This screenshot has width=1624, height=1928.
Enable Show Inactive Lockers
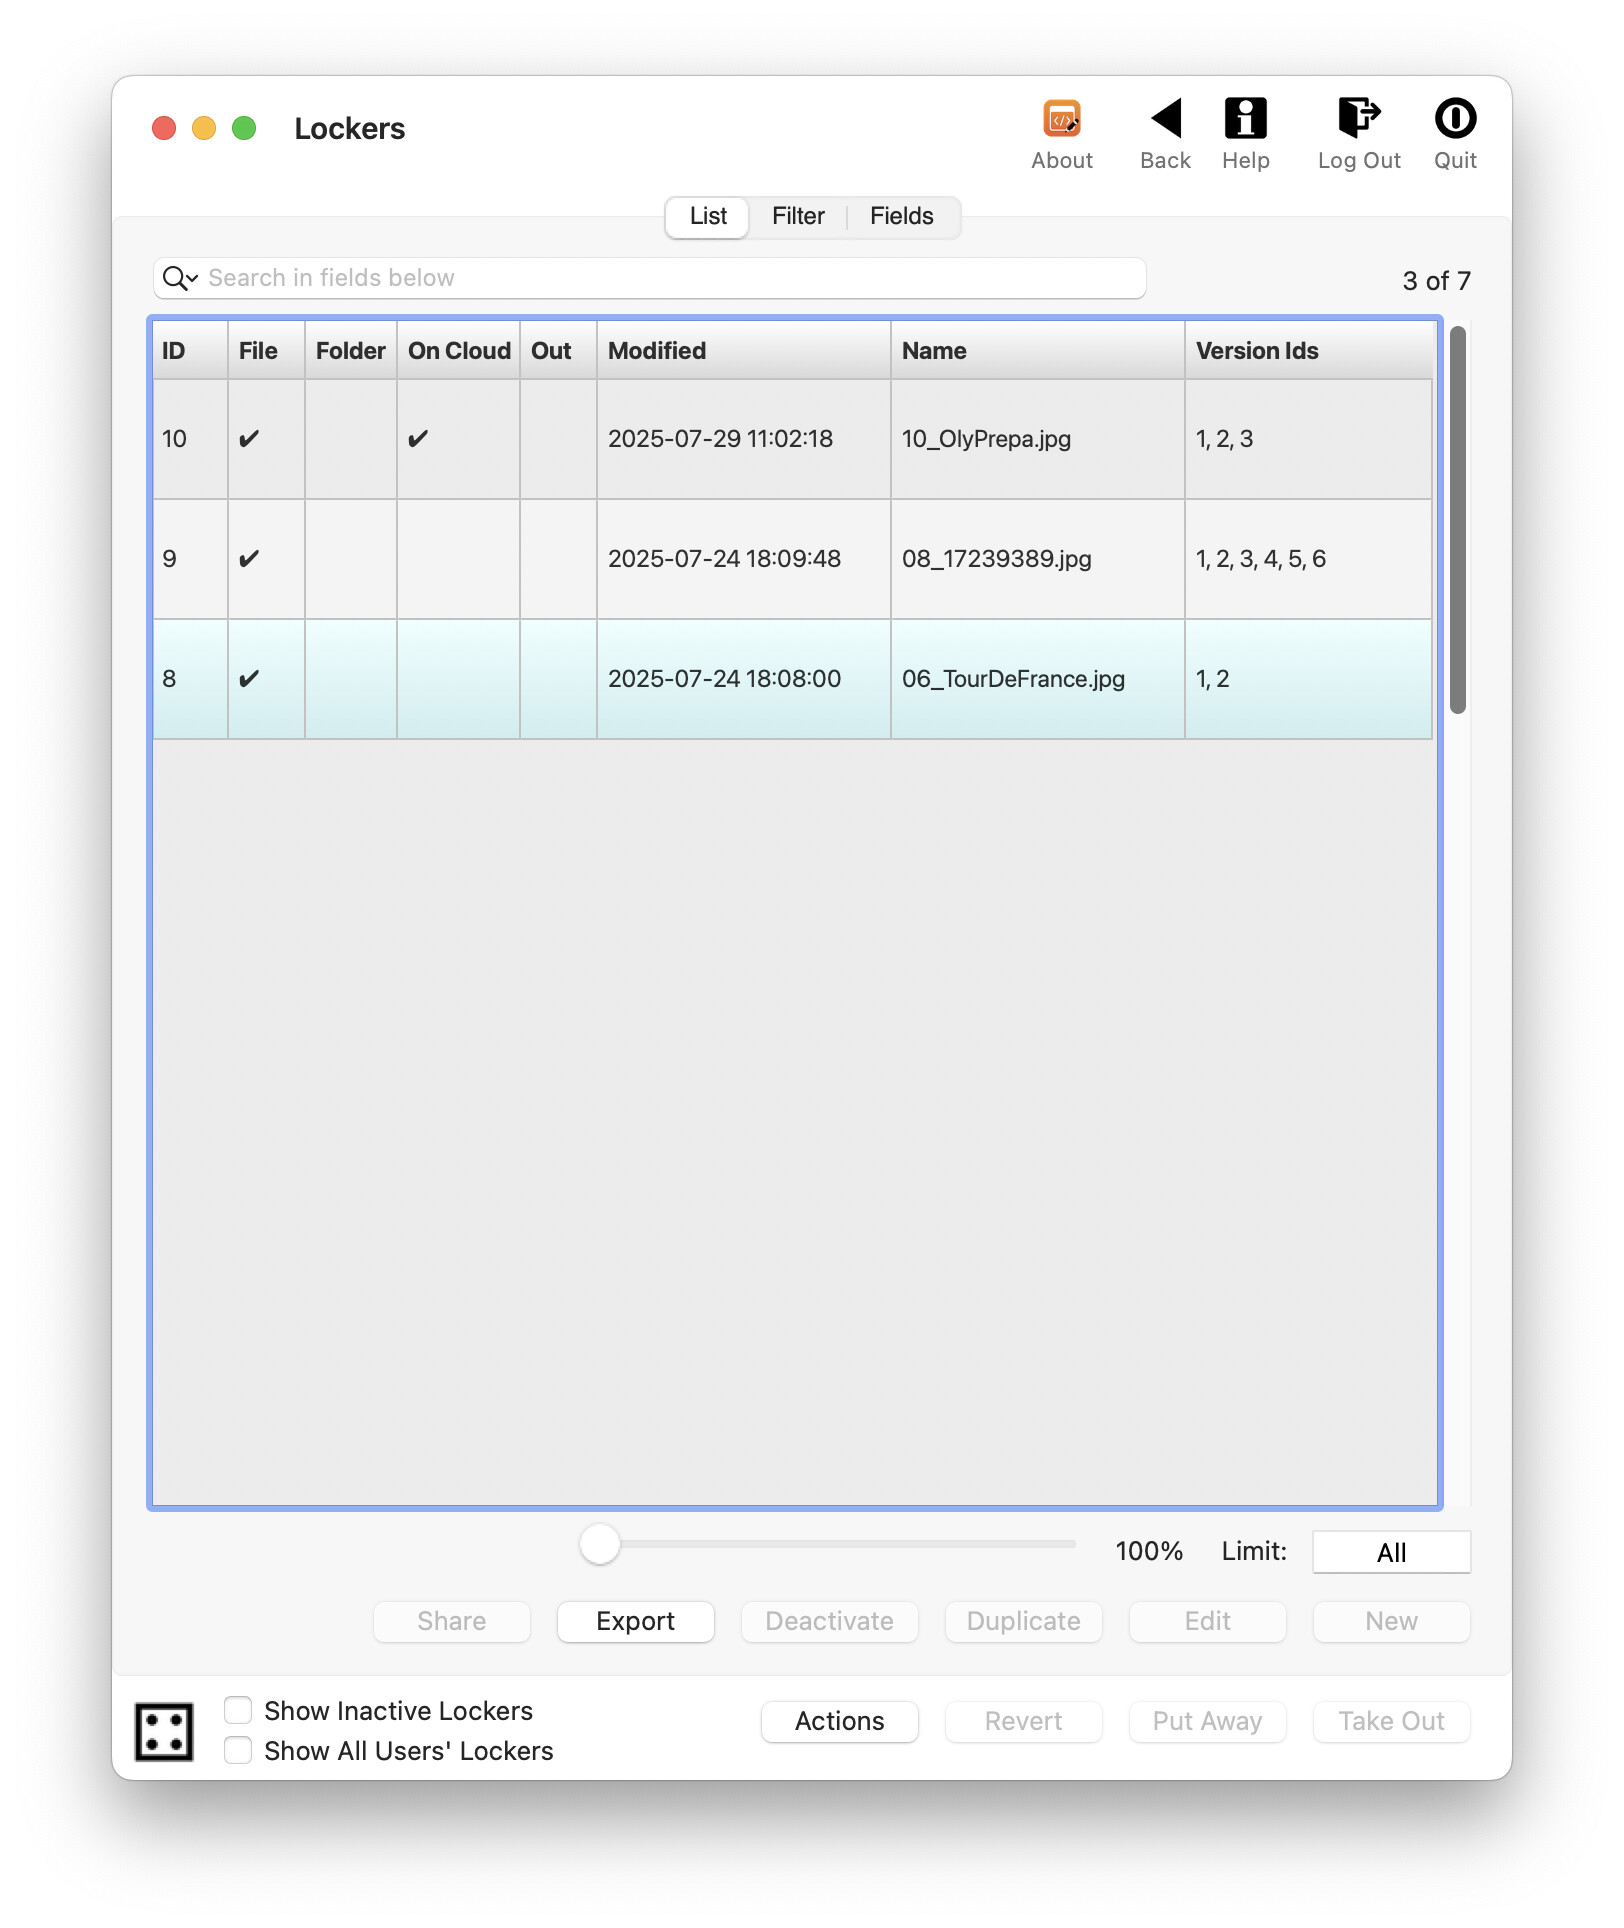[237, 1711]
